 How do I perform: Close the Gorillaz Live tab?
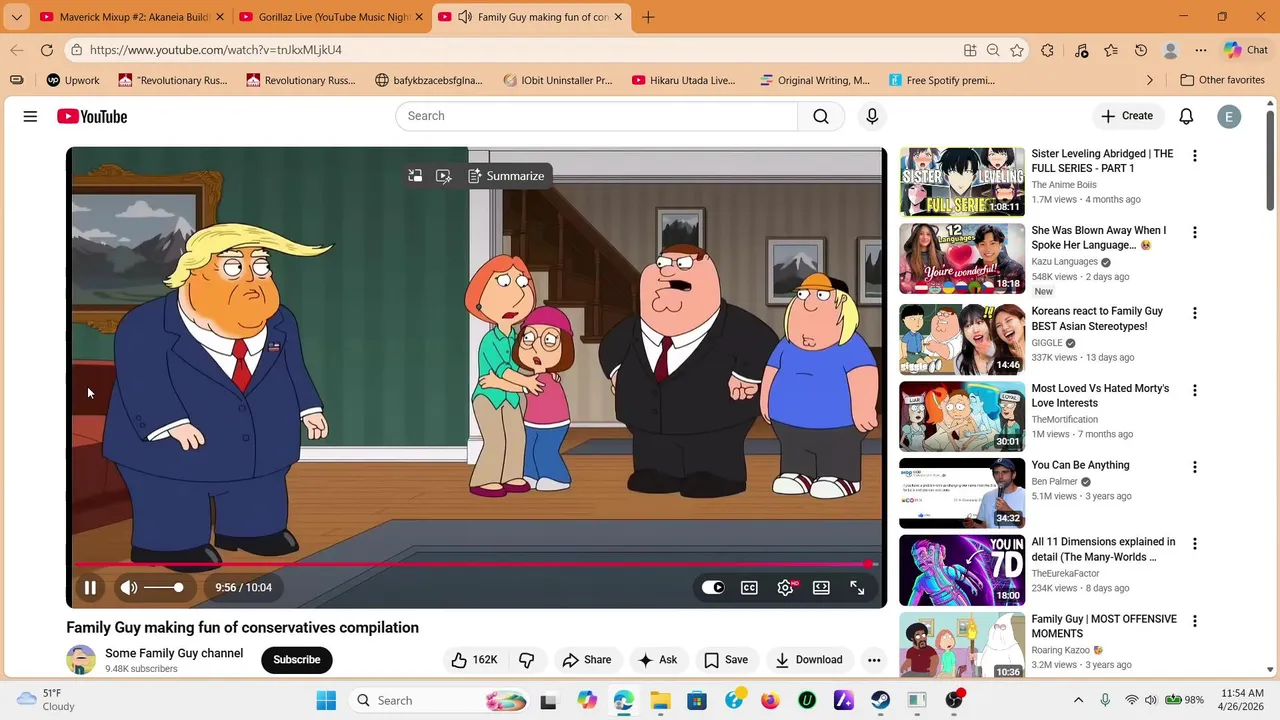click(419, 17)
